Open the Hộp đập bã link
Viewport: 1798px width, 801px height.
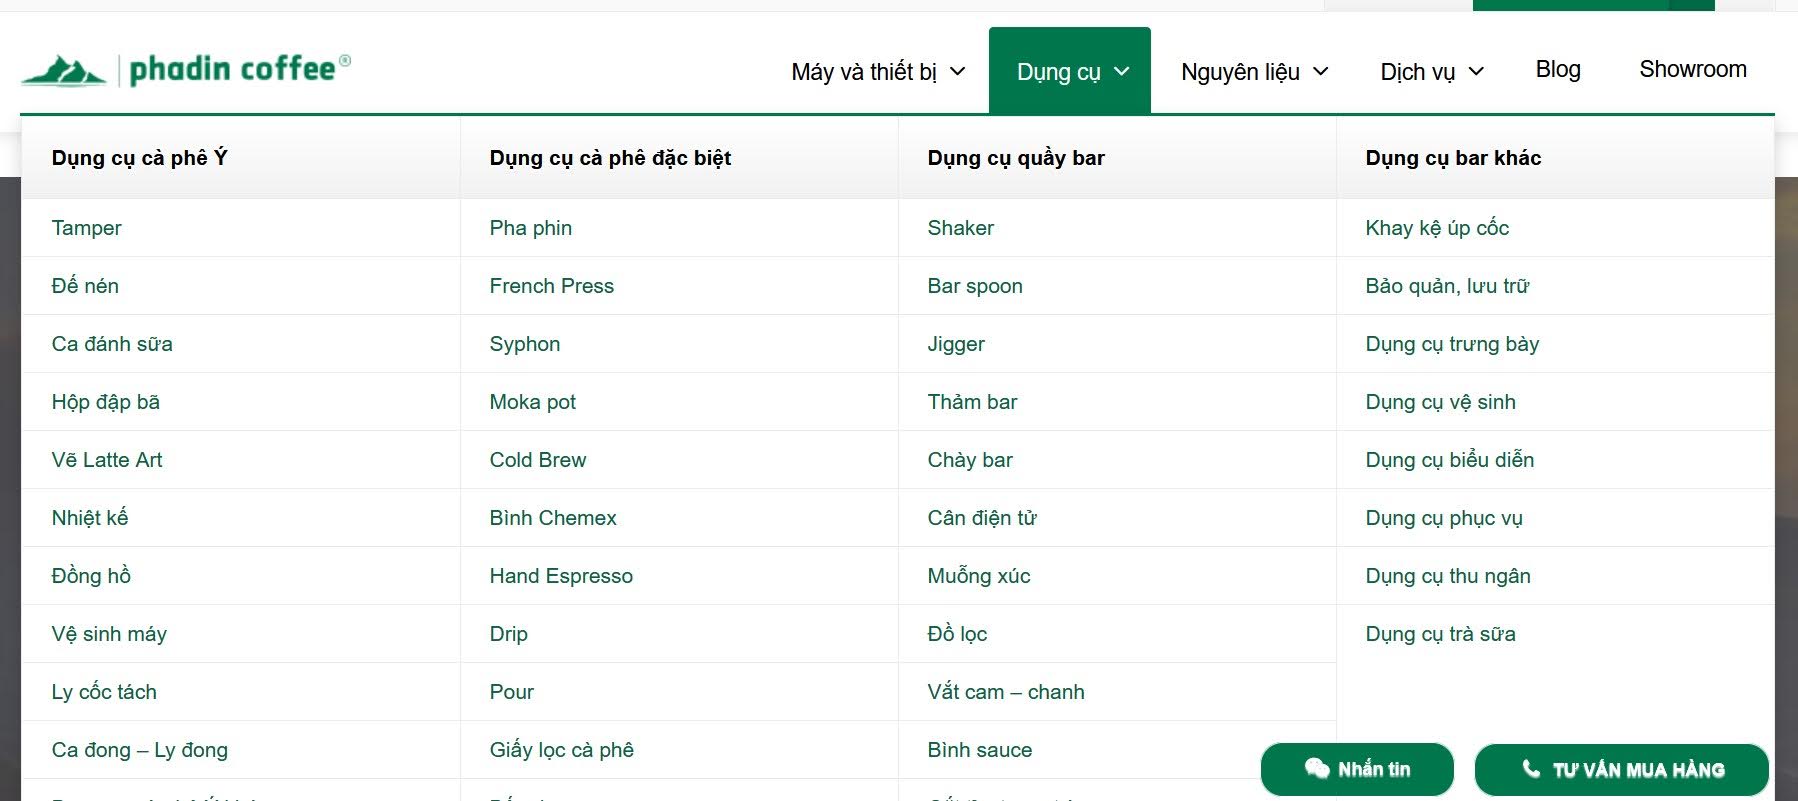pos(105,402)
